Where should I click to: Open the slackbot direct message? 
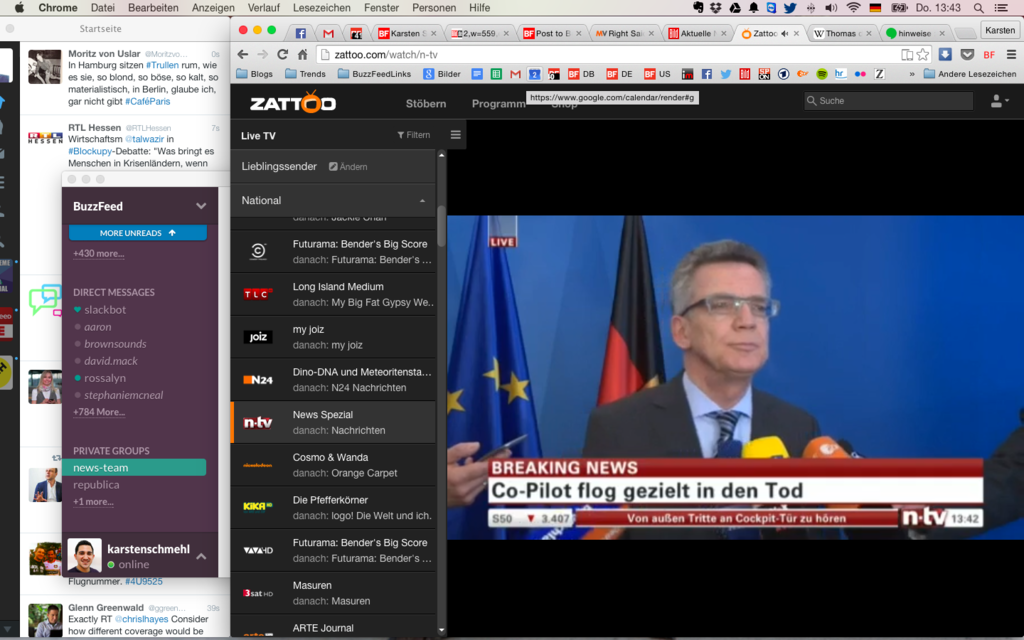[x=104, y=310]
